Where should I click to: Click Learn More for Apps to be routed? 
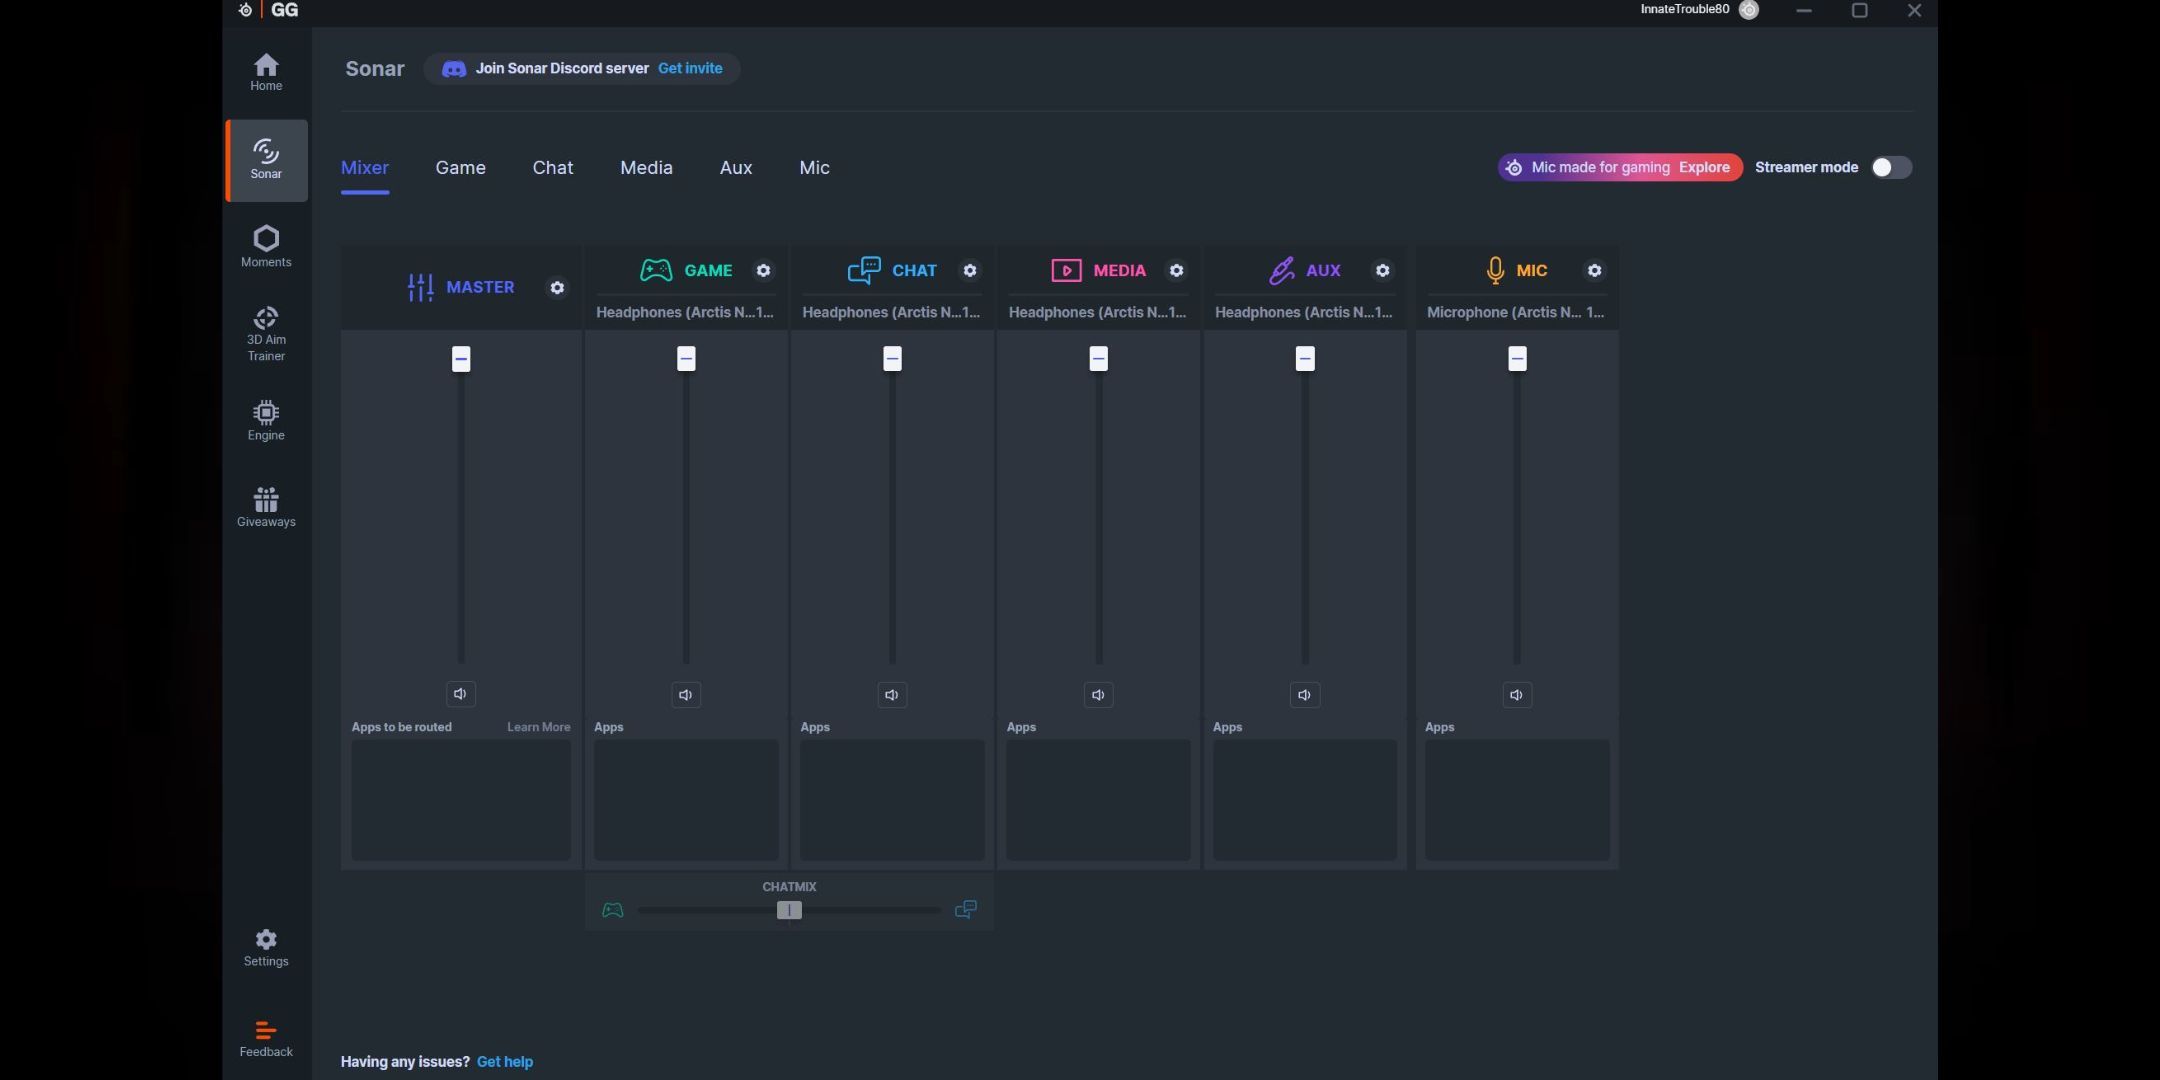pyautogui.click(x=537, y=726)
